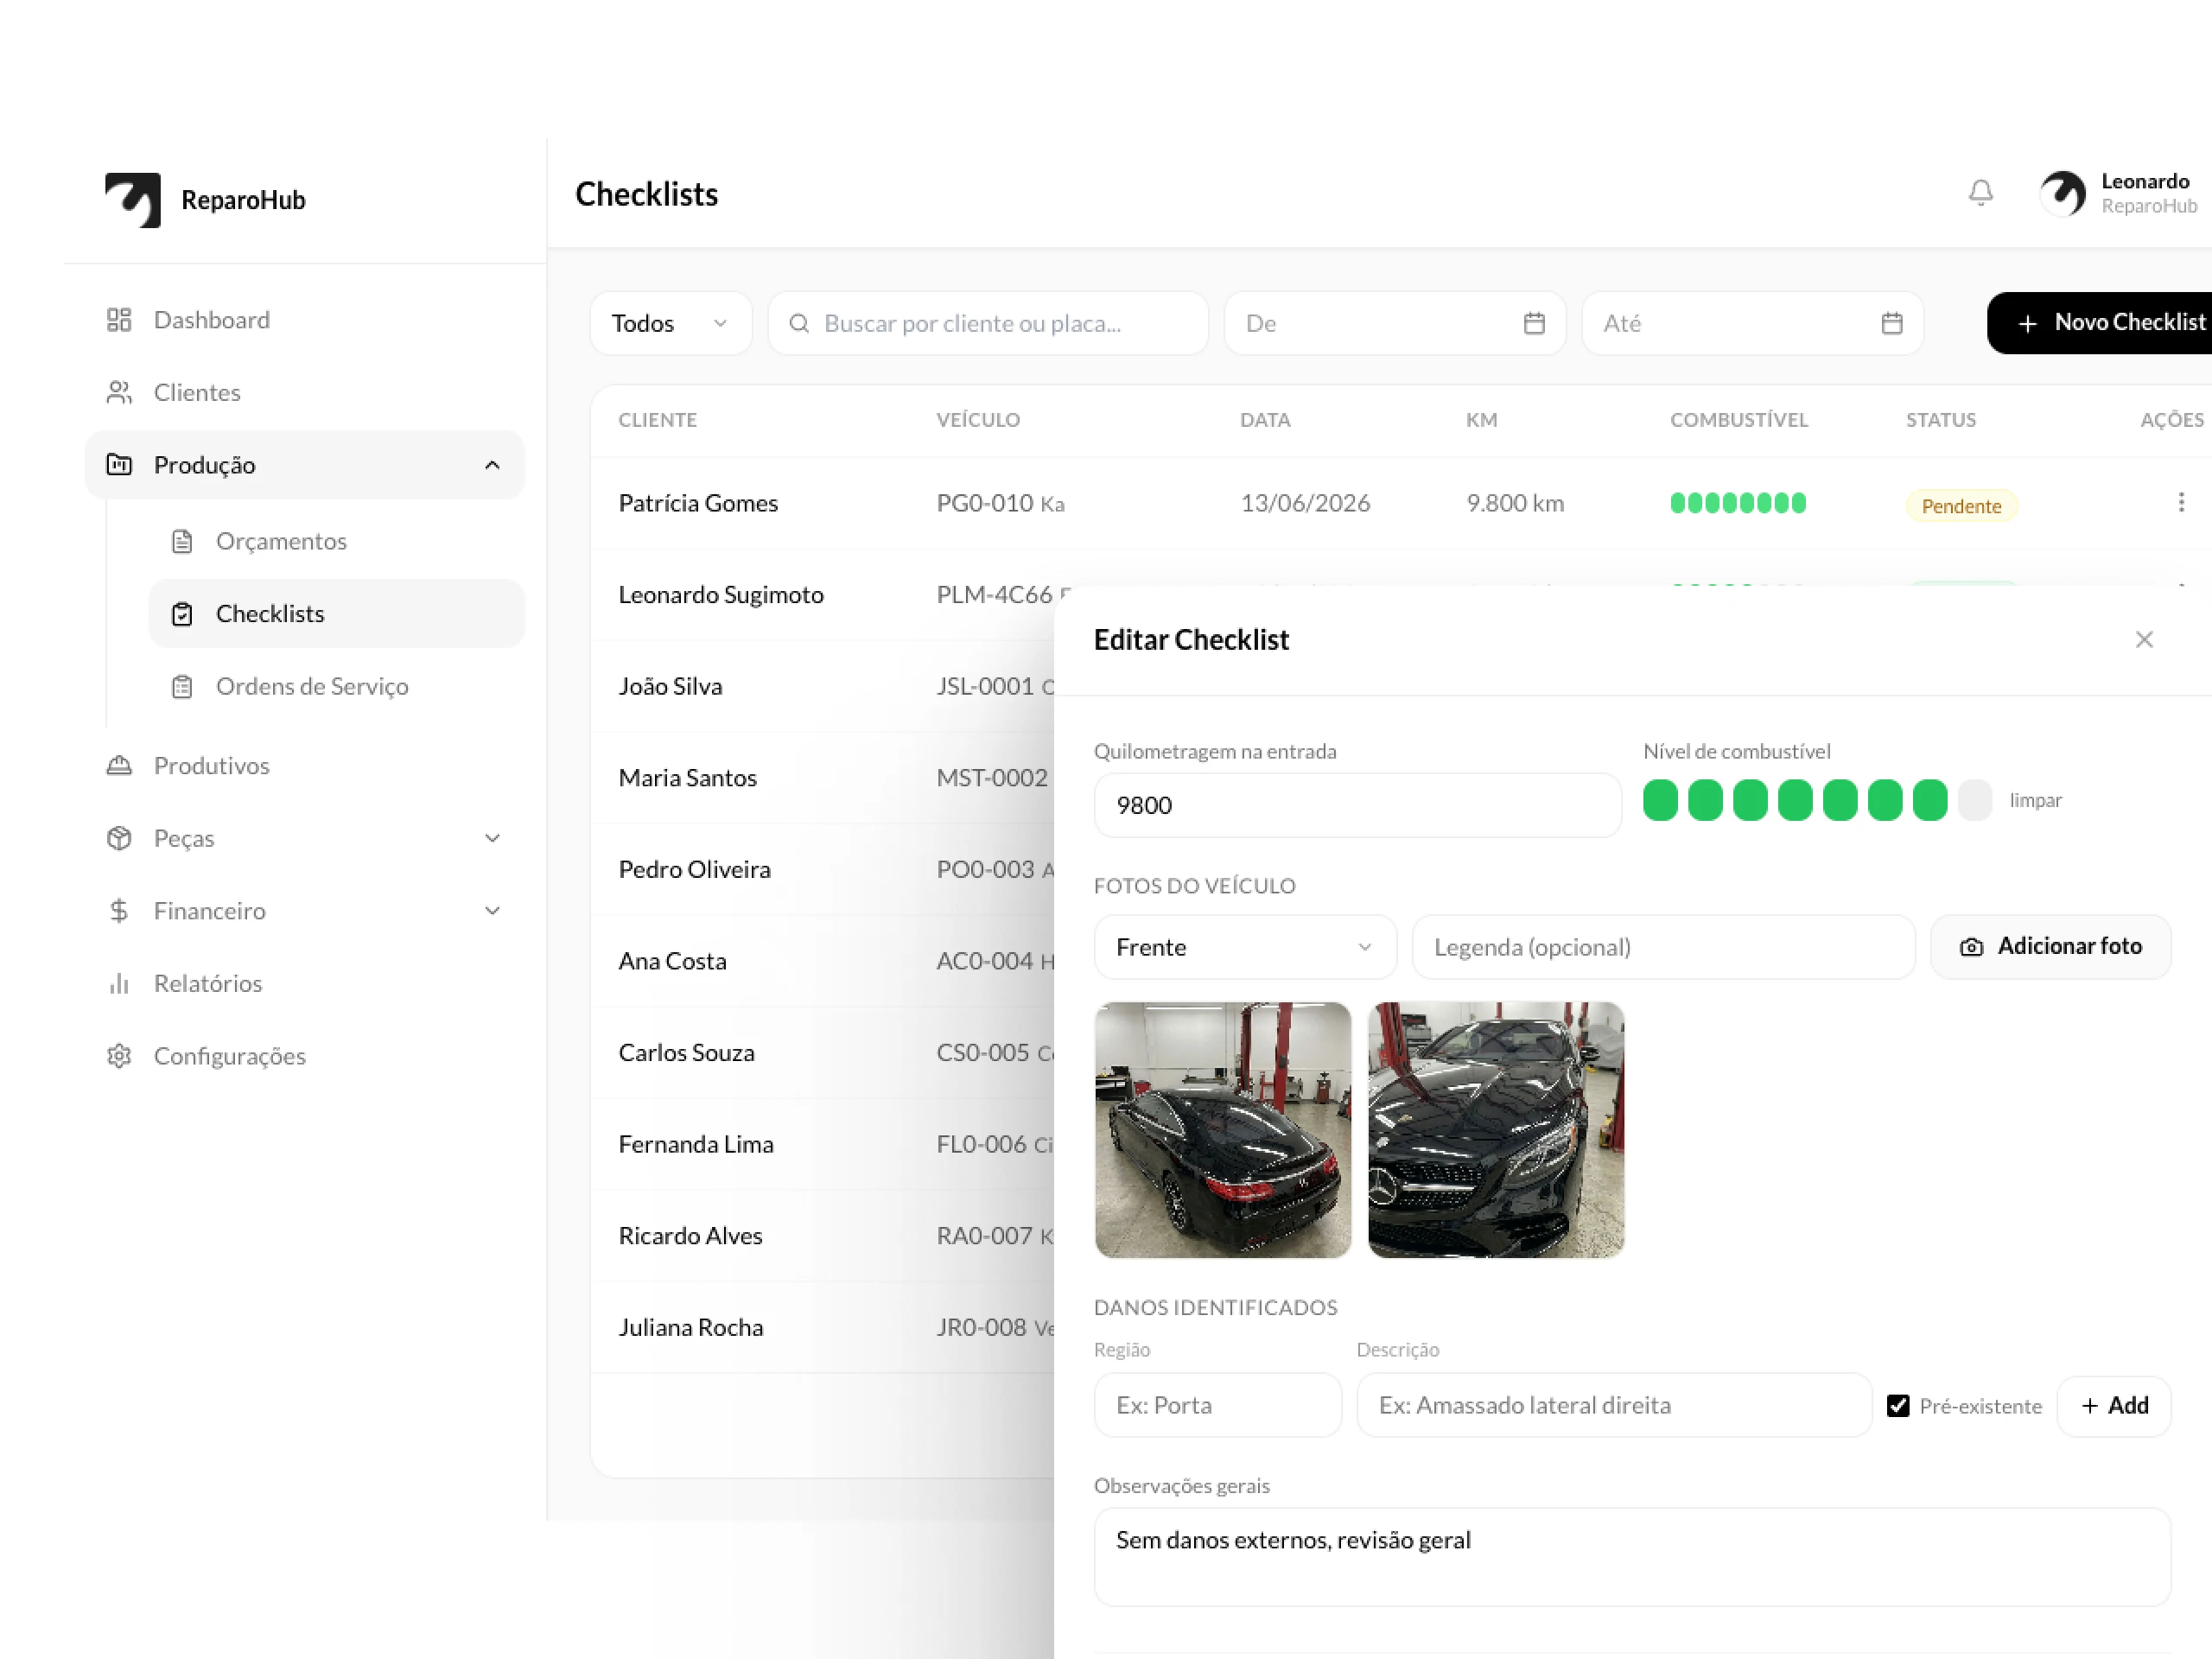
Task: Collapse the Produção section chevron
Action: (492, 465)
